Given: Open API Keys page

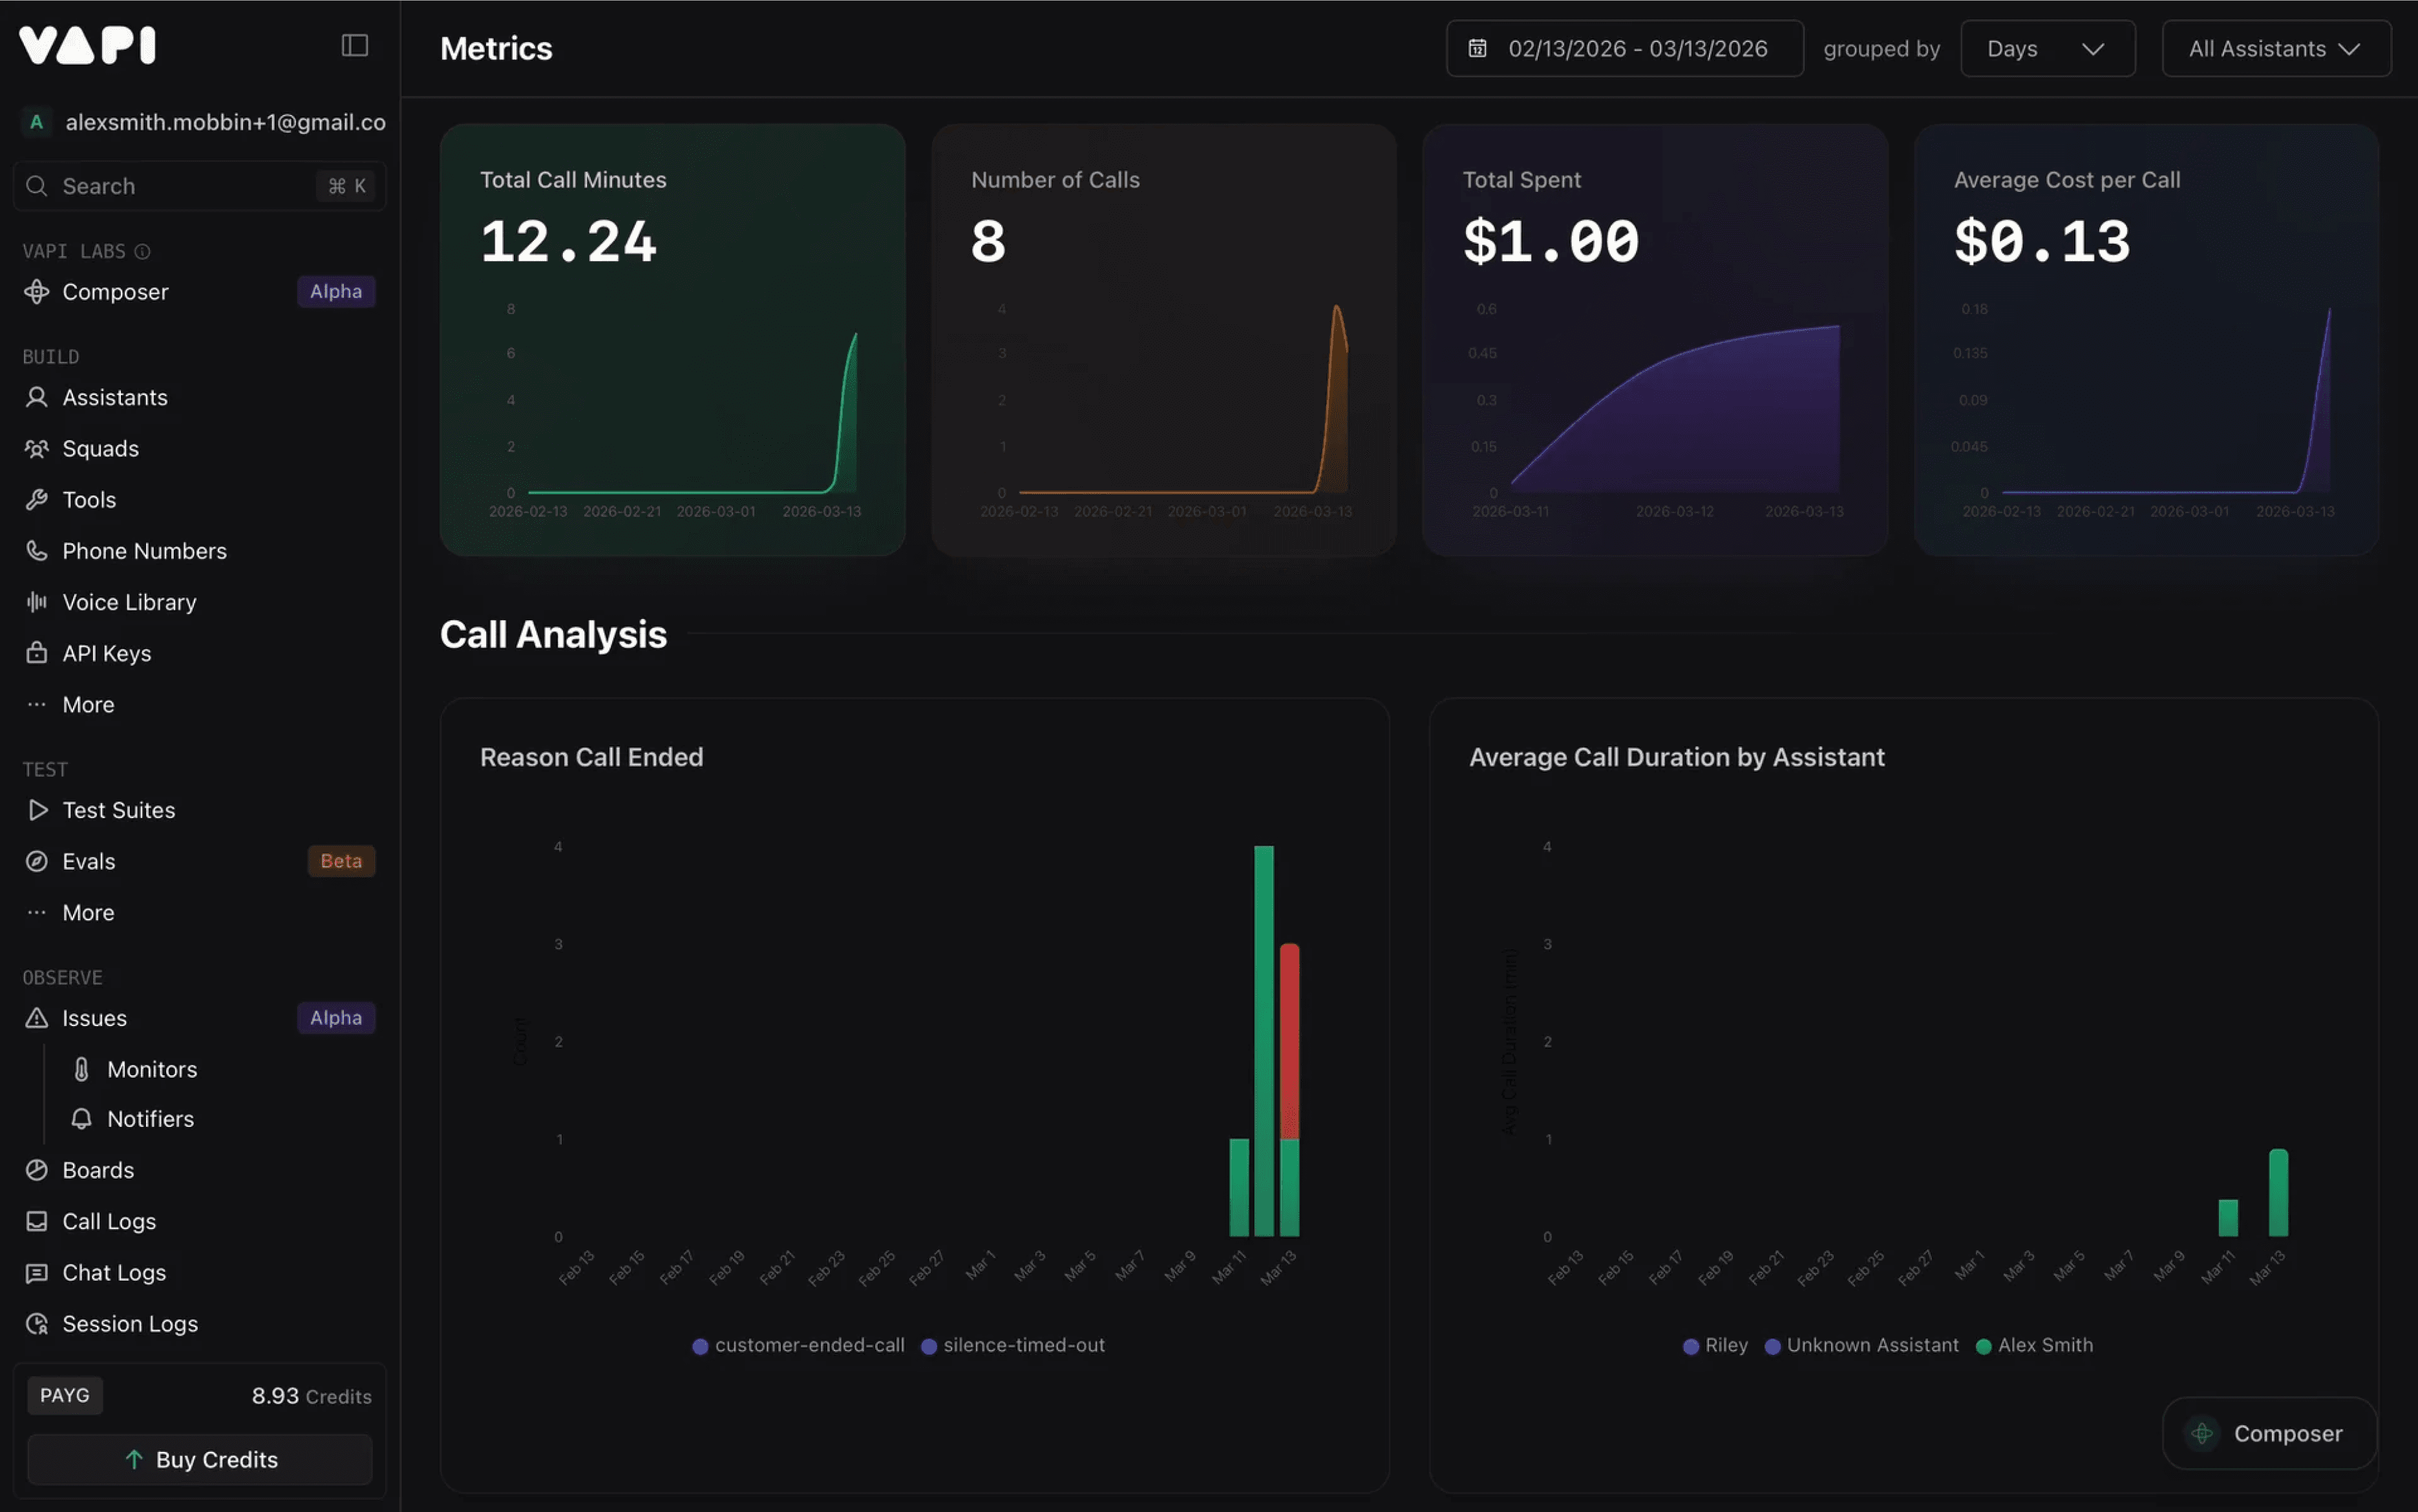Looking at the screenshot, I should pos(106,653).
